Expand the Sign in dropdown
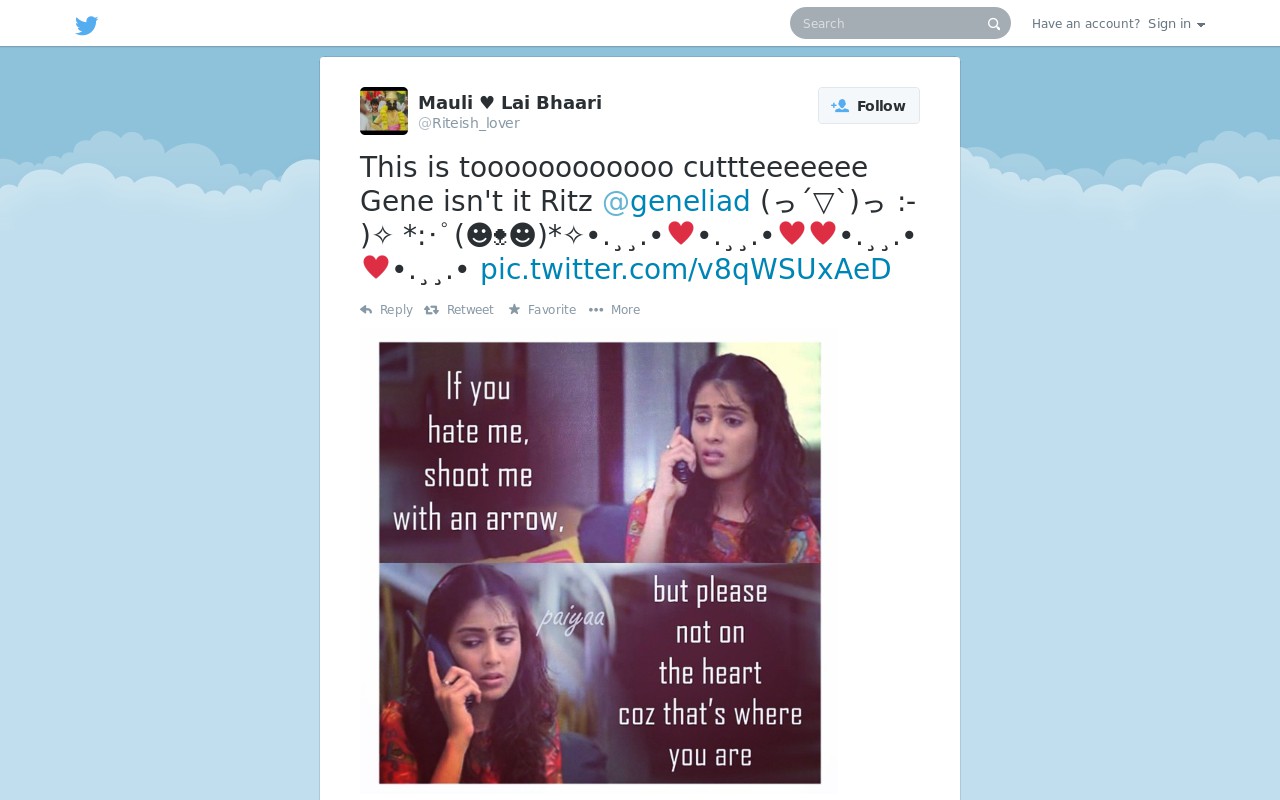Viewport: 1280px width, 800px height. [x=1176, y=24]
